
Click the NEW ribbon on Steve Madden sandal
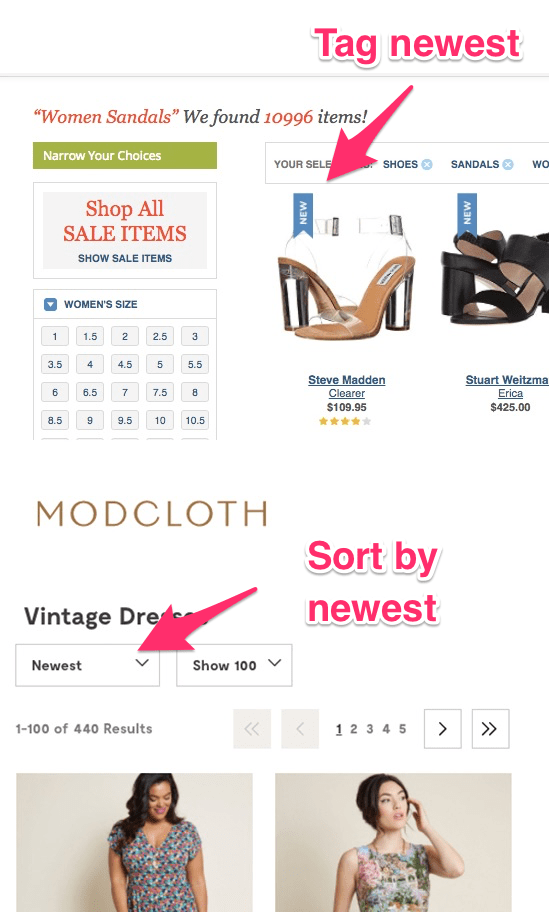coord(302,215)
